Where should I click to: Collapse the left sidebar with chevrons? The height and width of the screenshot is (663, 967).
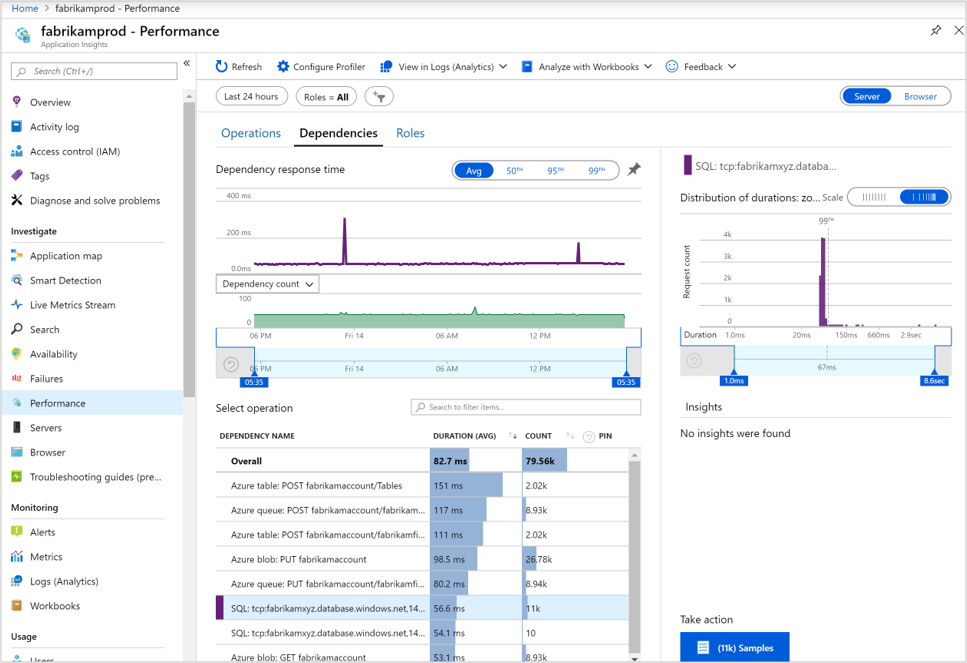coord(187,64)
